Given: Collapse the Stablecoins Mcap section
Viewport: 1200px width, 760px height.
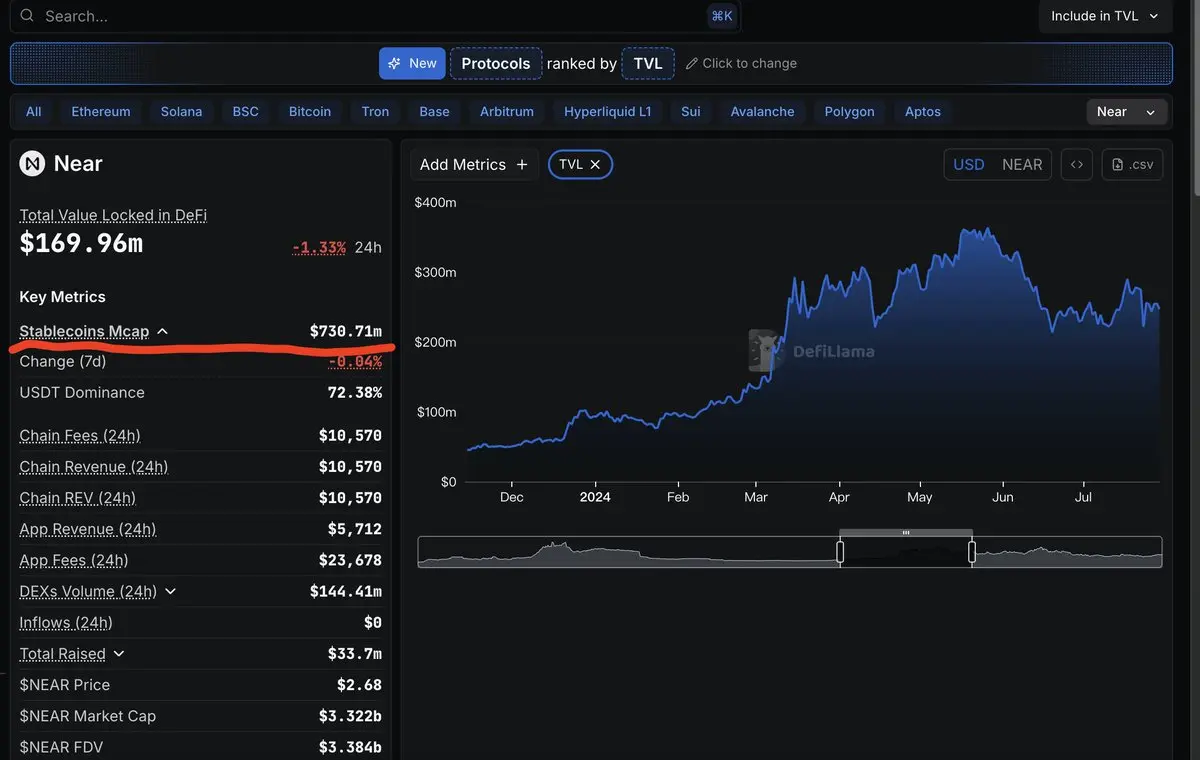Looking at the screenshot, I should (163, 331).
